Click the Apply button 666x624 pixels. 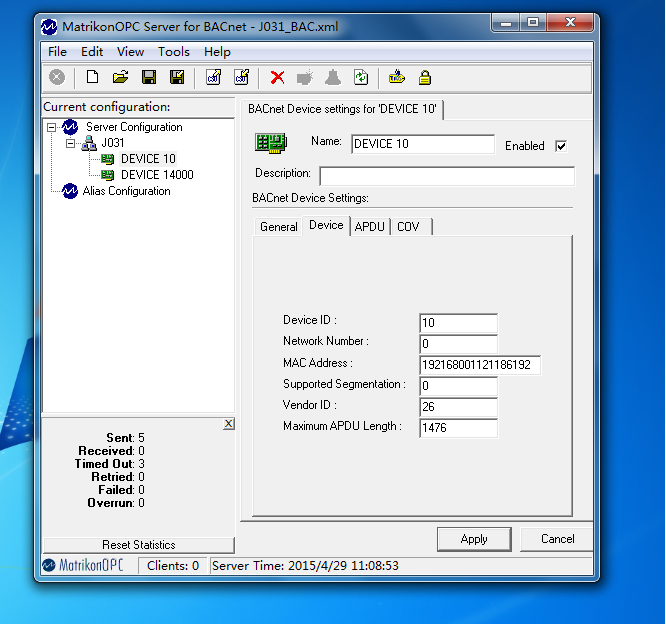(x=474, y=539)
